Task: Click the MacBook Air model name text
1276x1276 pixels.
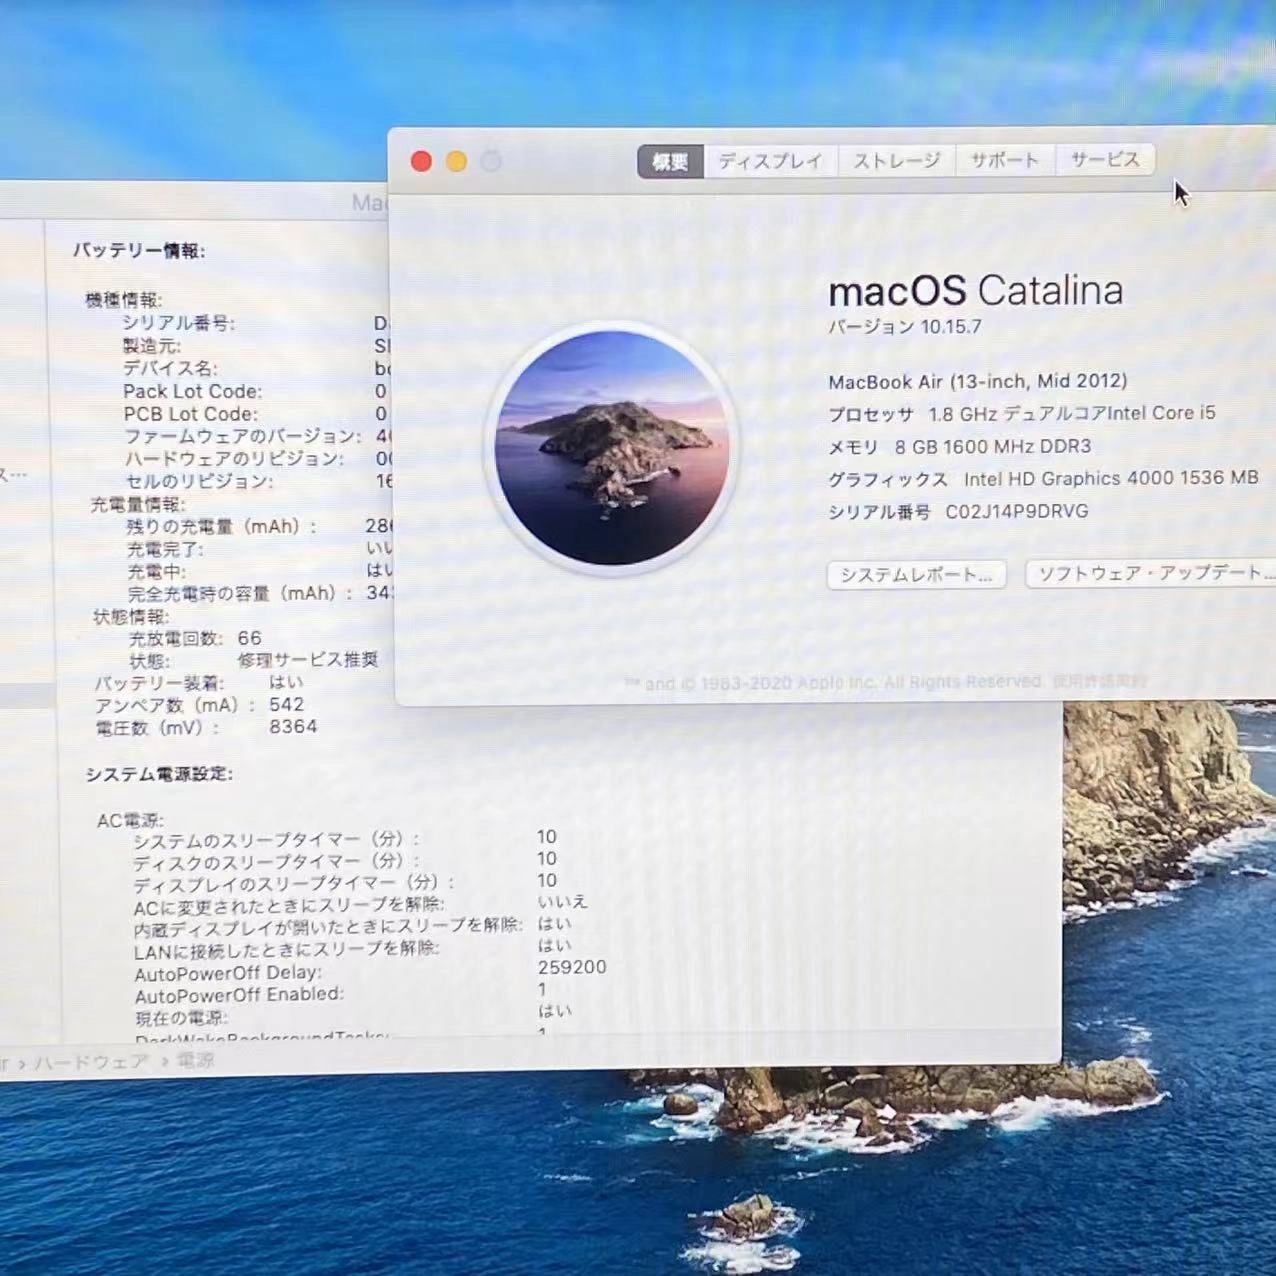Action: click(977, 381)
